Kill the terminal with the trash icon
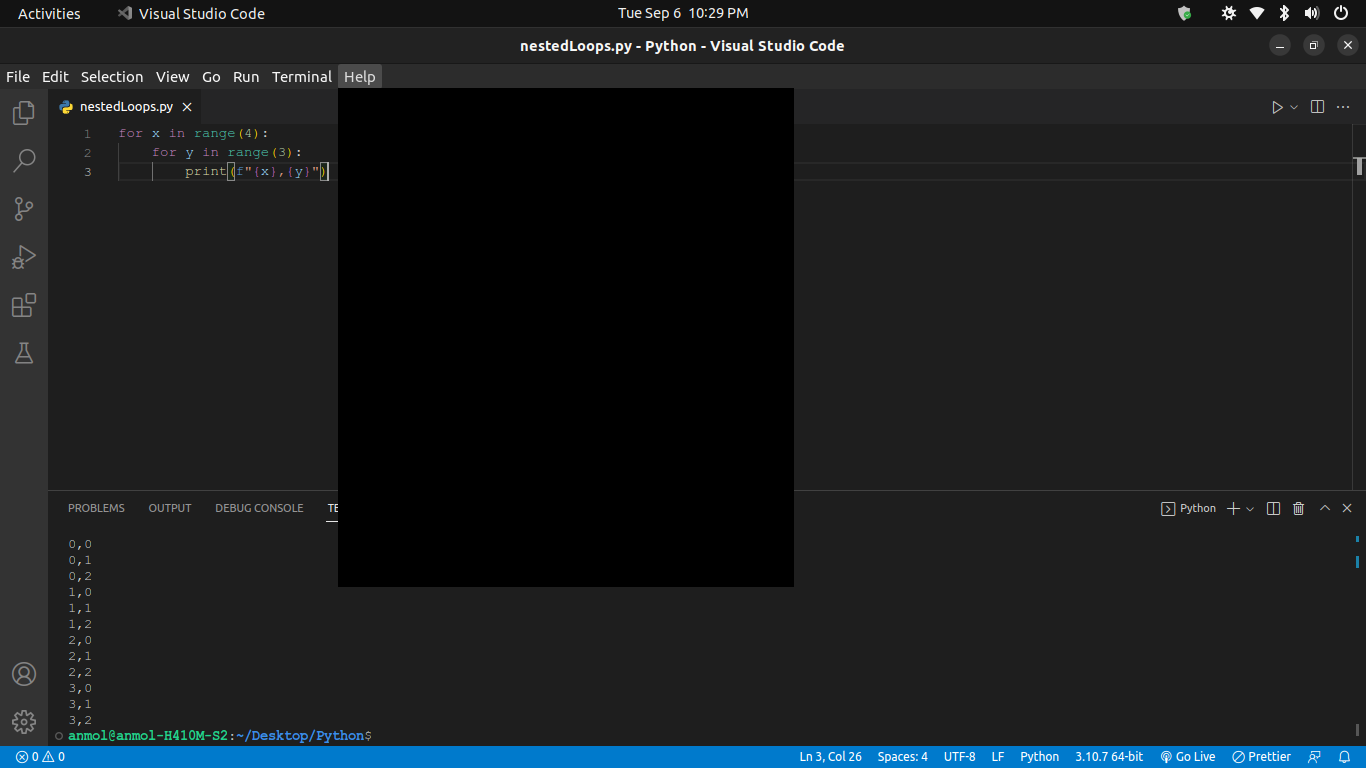Image resolution: width=1366 pixels, height=768 pixels. [1298, 508]
